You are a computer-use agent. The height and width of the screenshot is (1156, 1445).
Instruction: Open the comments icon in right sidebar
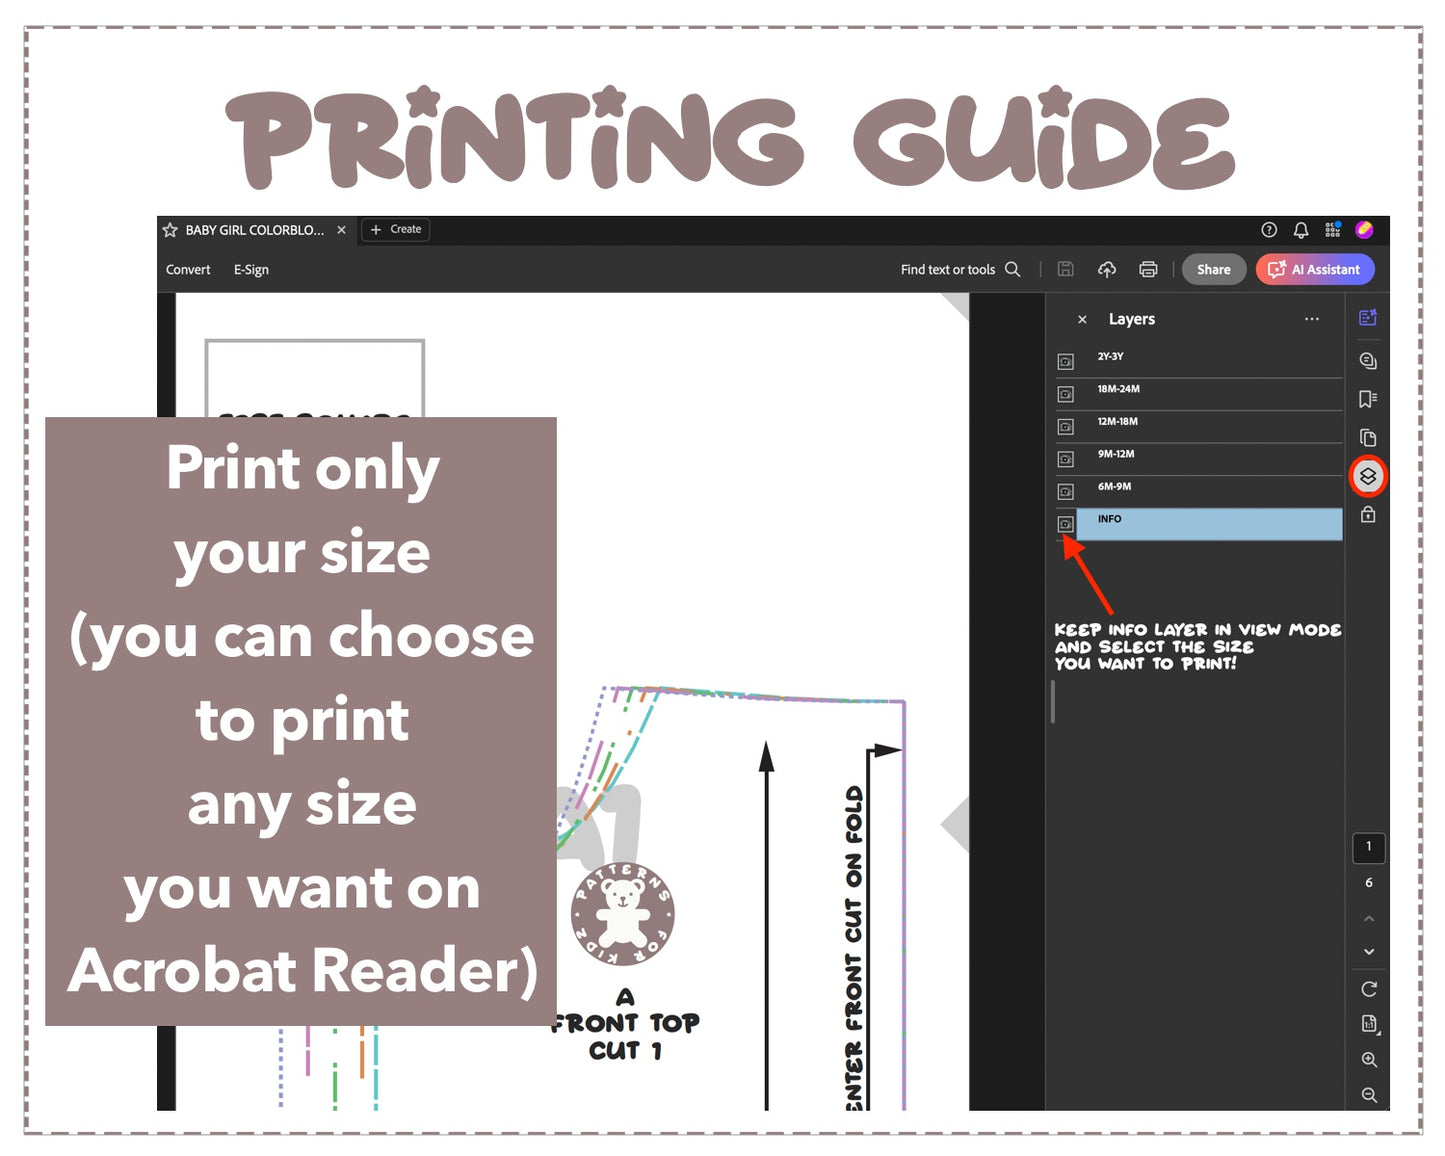pyautogui.click(x=1368, y=360)
